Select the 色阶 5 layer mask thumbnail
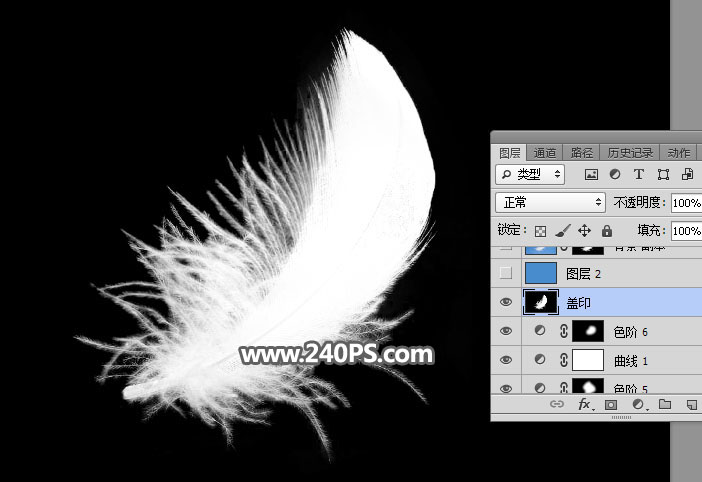Image resolution: width=702 pixels, height=482 pixels. pos(588,386)
